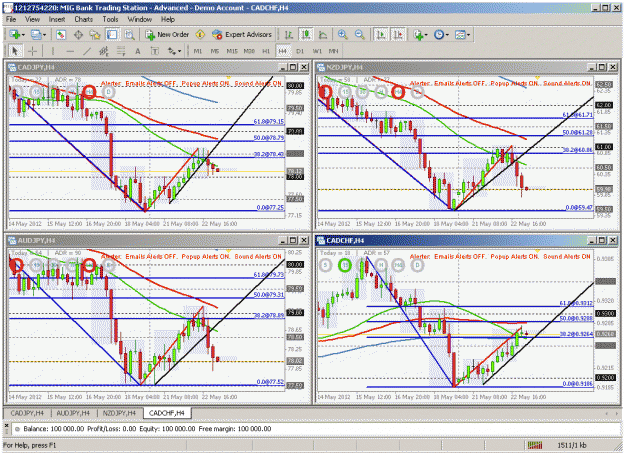Click the New Order button
The height and width of the screenshot is (453, 625).
click(x=167, y=35)
